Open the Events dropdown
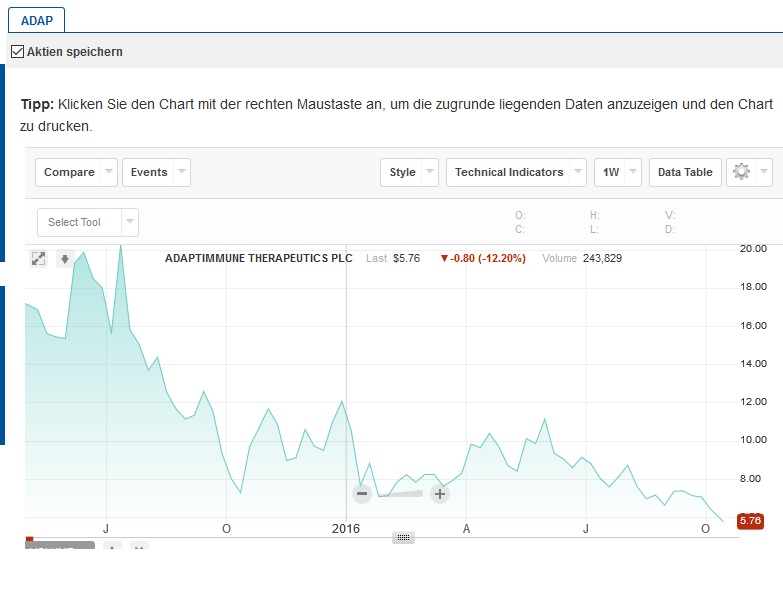 [x=156, y=172]
